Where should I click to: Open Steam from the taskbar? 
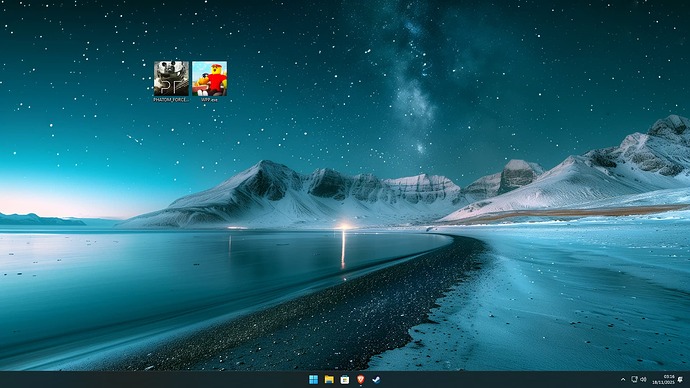click(x=376, y=379)
